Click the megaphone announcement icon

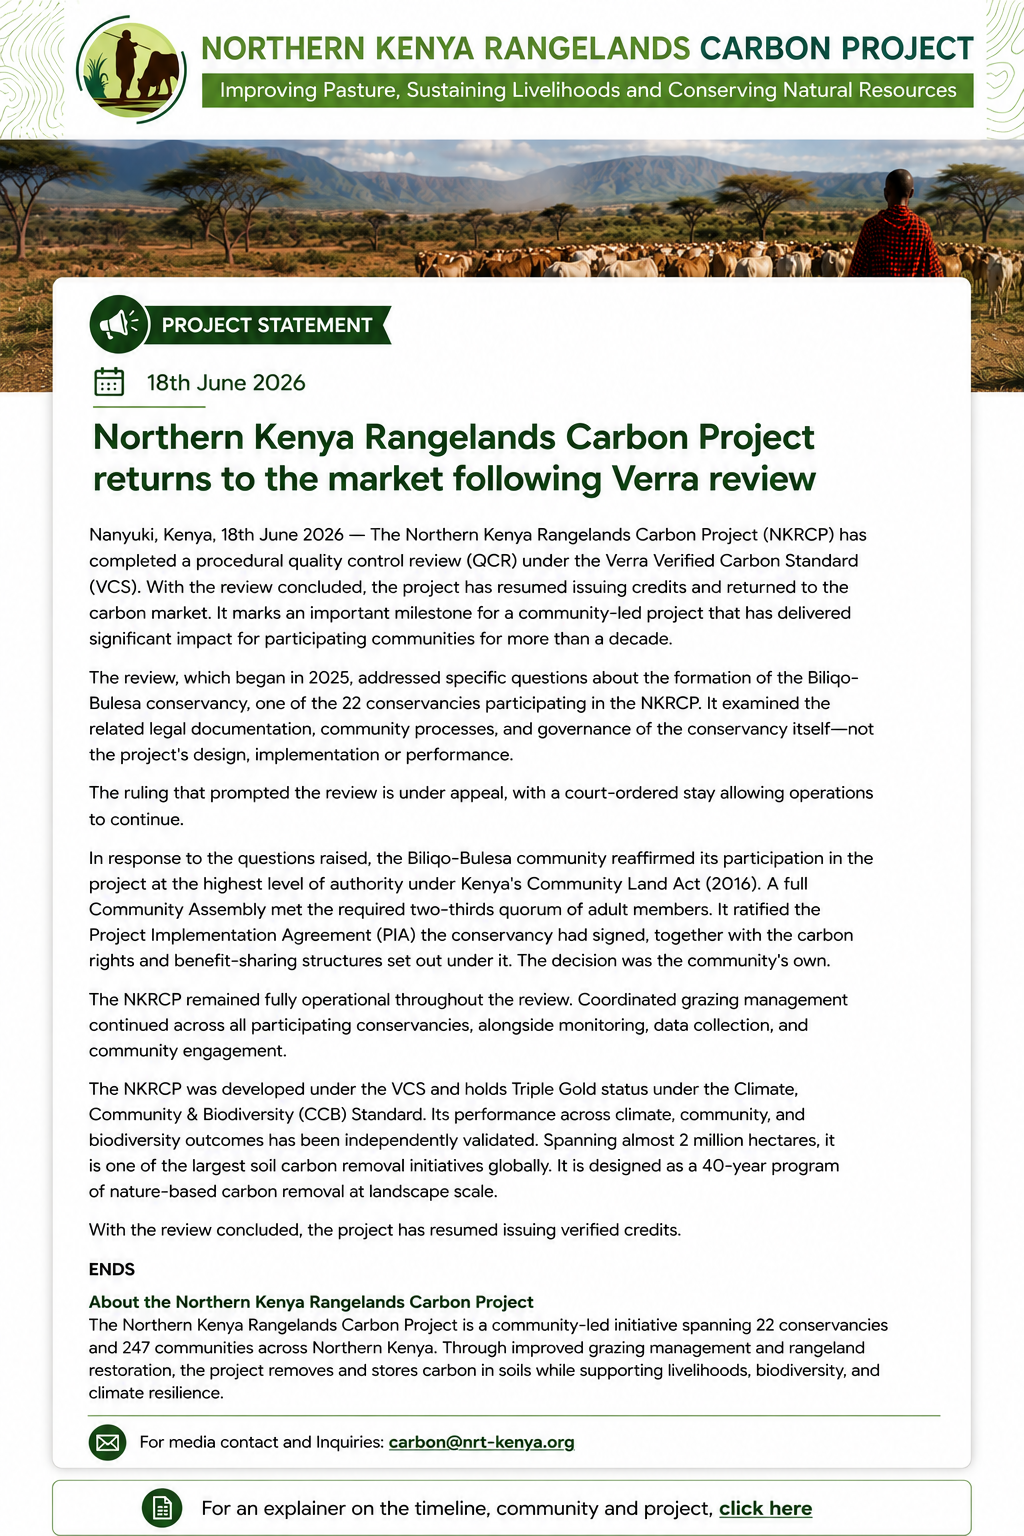(119, 324)
